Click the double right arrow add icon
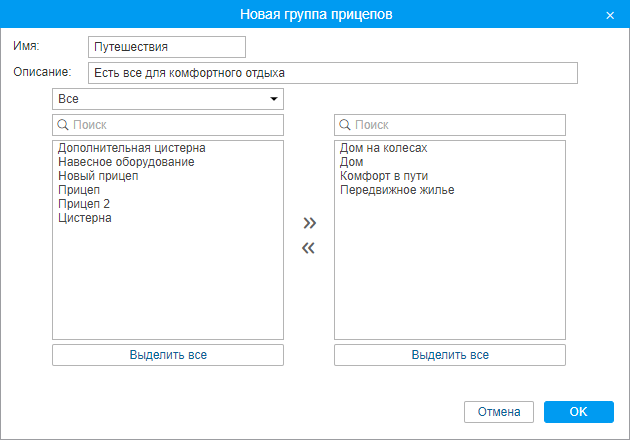This screenshot has height=440, width=630. (309, 223)
